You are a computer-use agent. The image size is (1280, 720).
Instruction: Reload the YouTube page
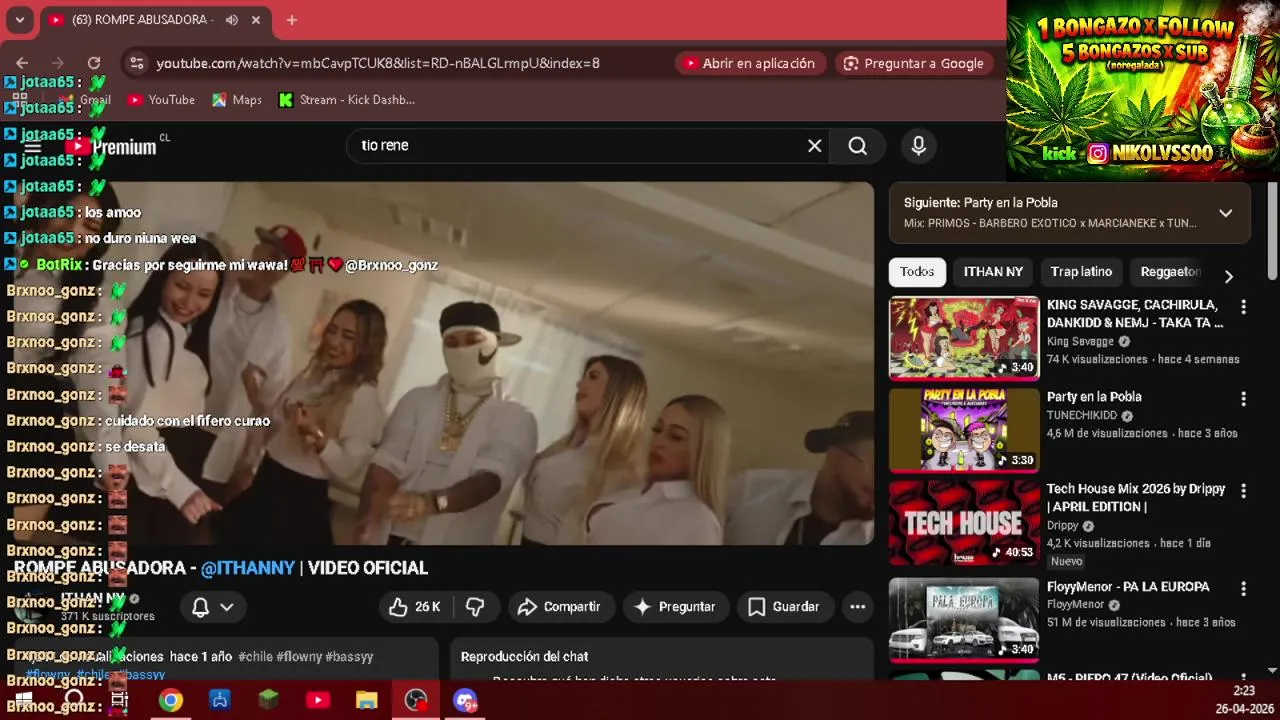click(94, 63)
